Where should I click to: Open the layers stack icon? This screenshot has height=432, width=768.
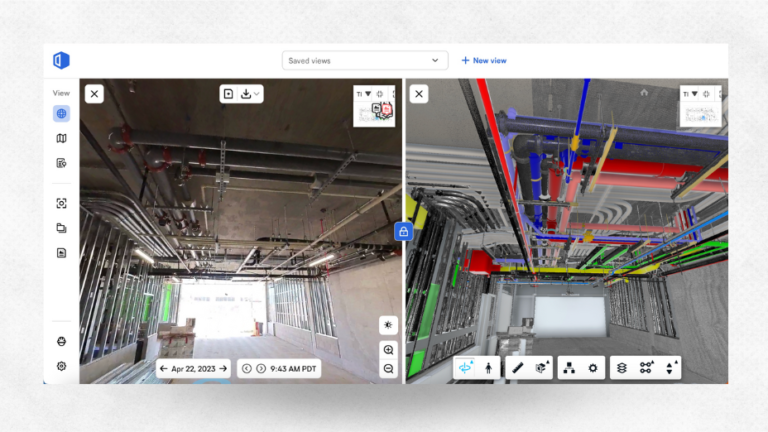click(x=622, y=368)
